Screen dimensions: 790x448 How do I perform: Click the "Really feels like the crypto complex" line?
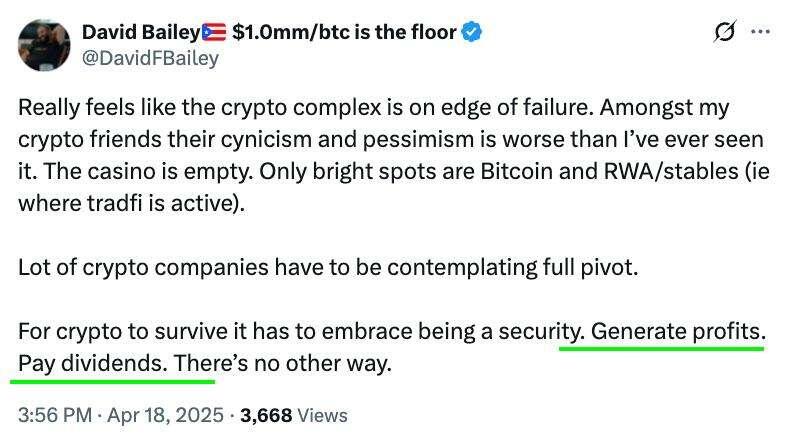200,108
